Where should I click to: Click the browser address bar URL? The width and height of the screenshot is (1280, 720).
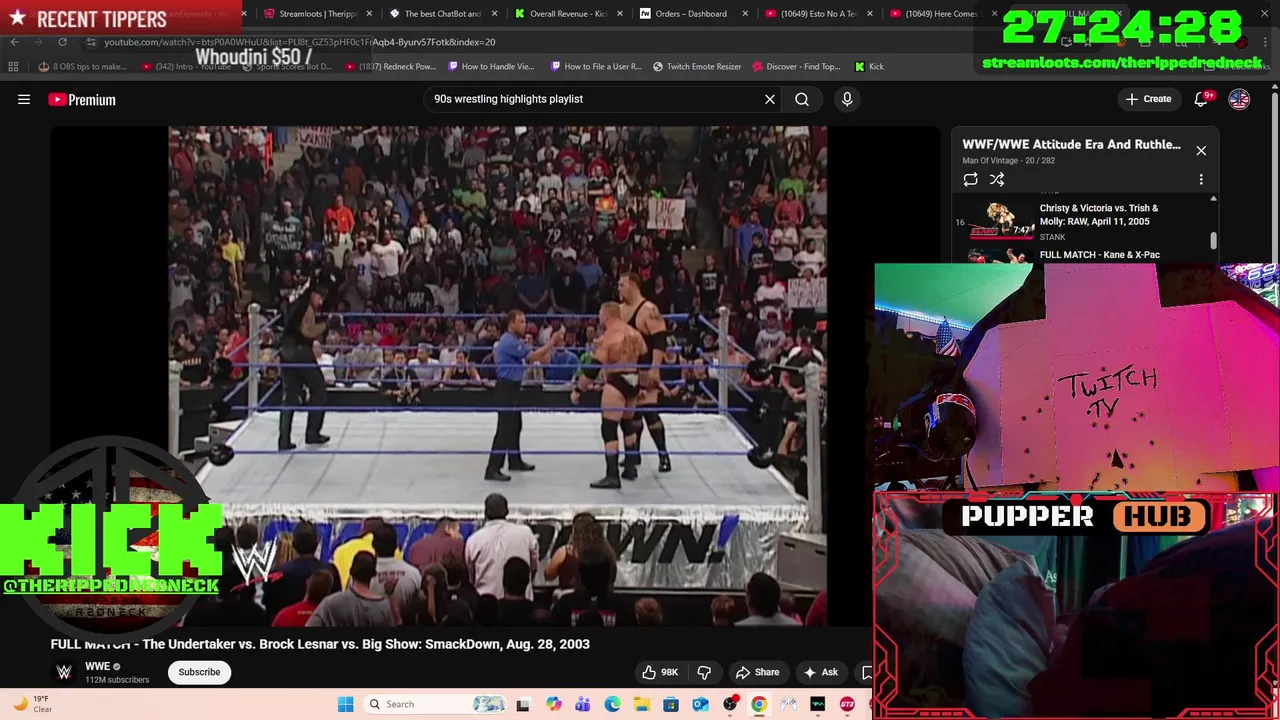tap(300, 42)
